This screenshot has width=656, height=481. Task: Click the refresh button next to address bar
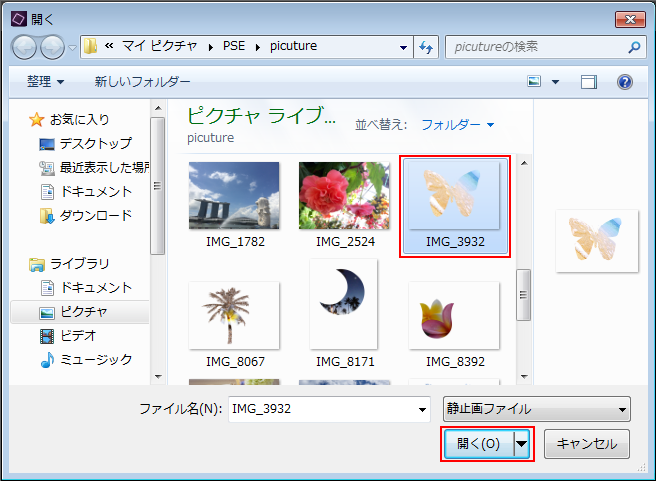click(426, 47)
